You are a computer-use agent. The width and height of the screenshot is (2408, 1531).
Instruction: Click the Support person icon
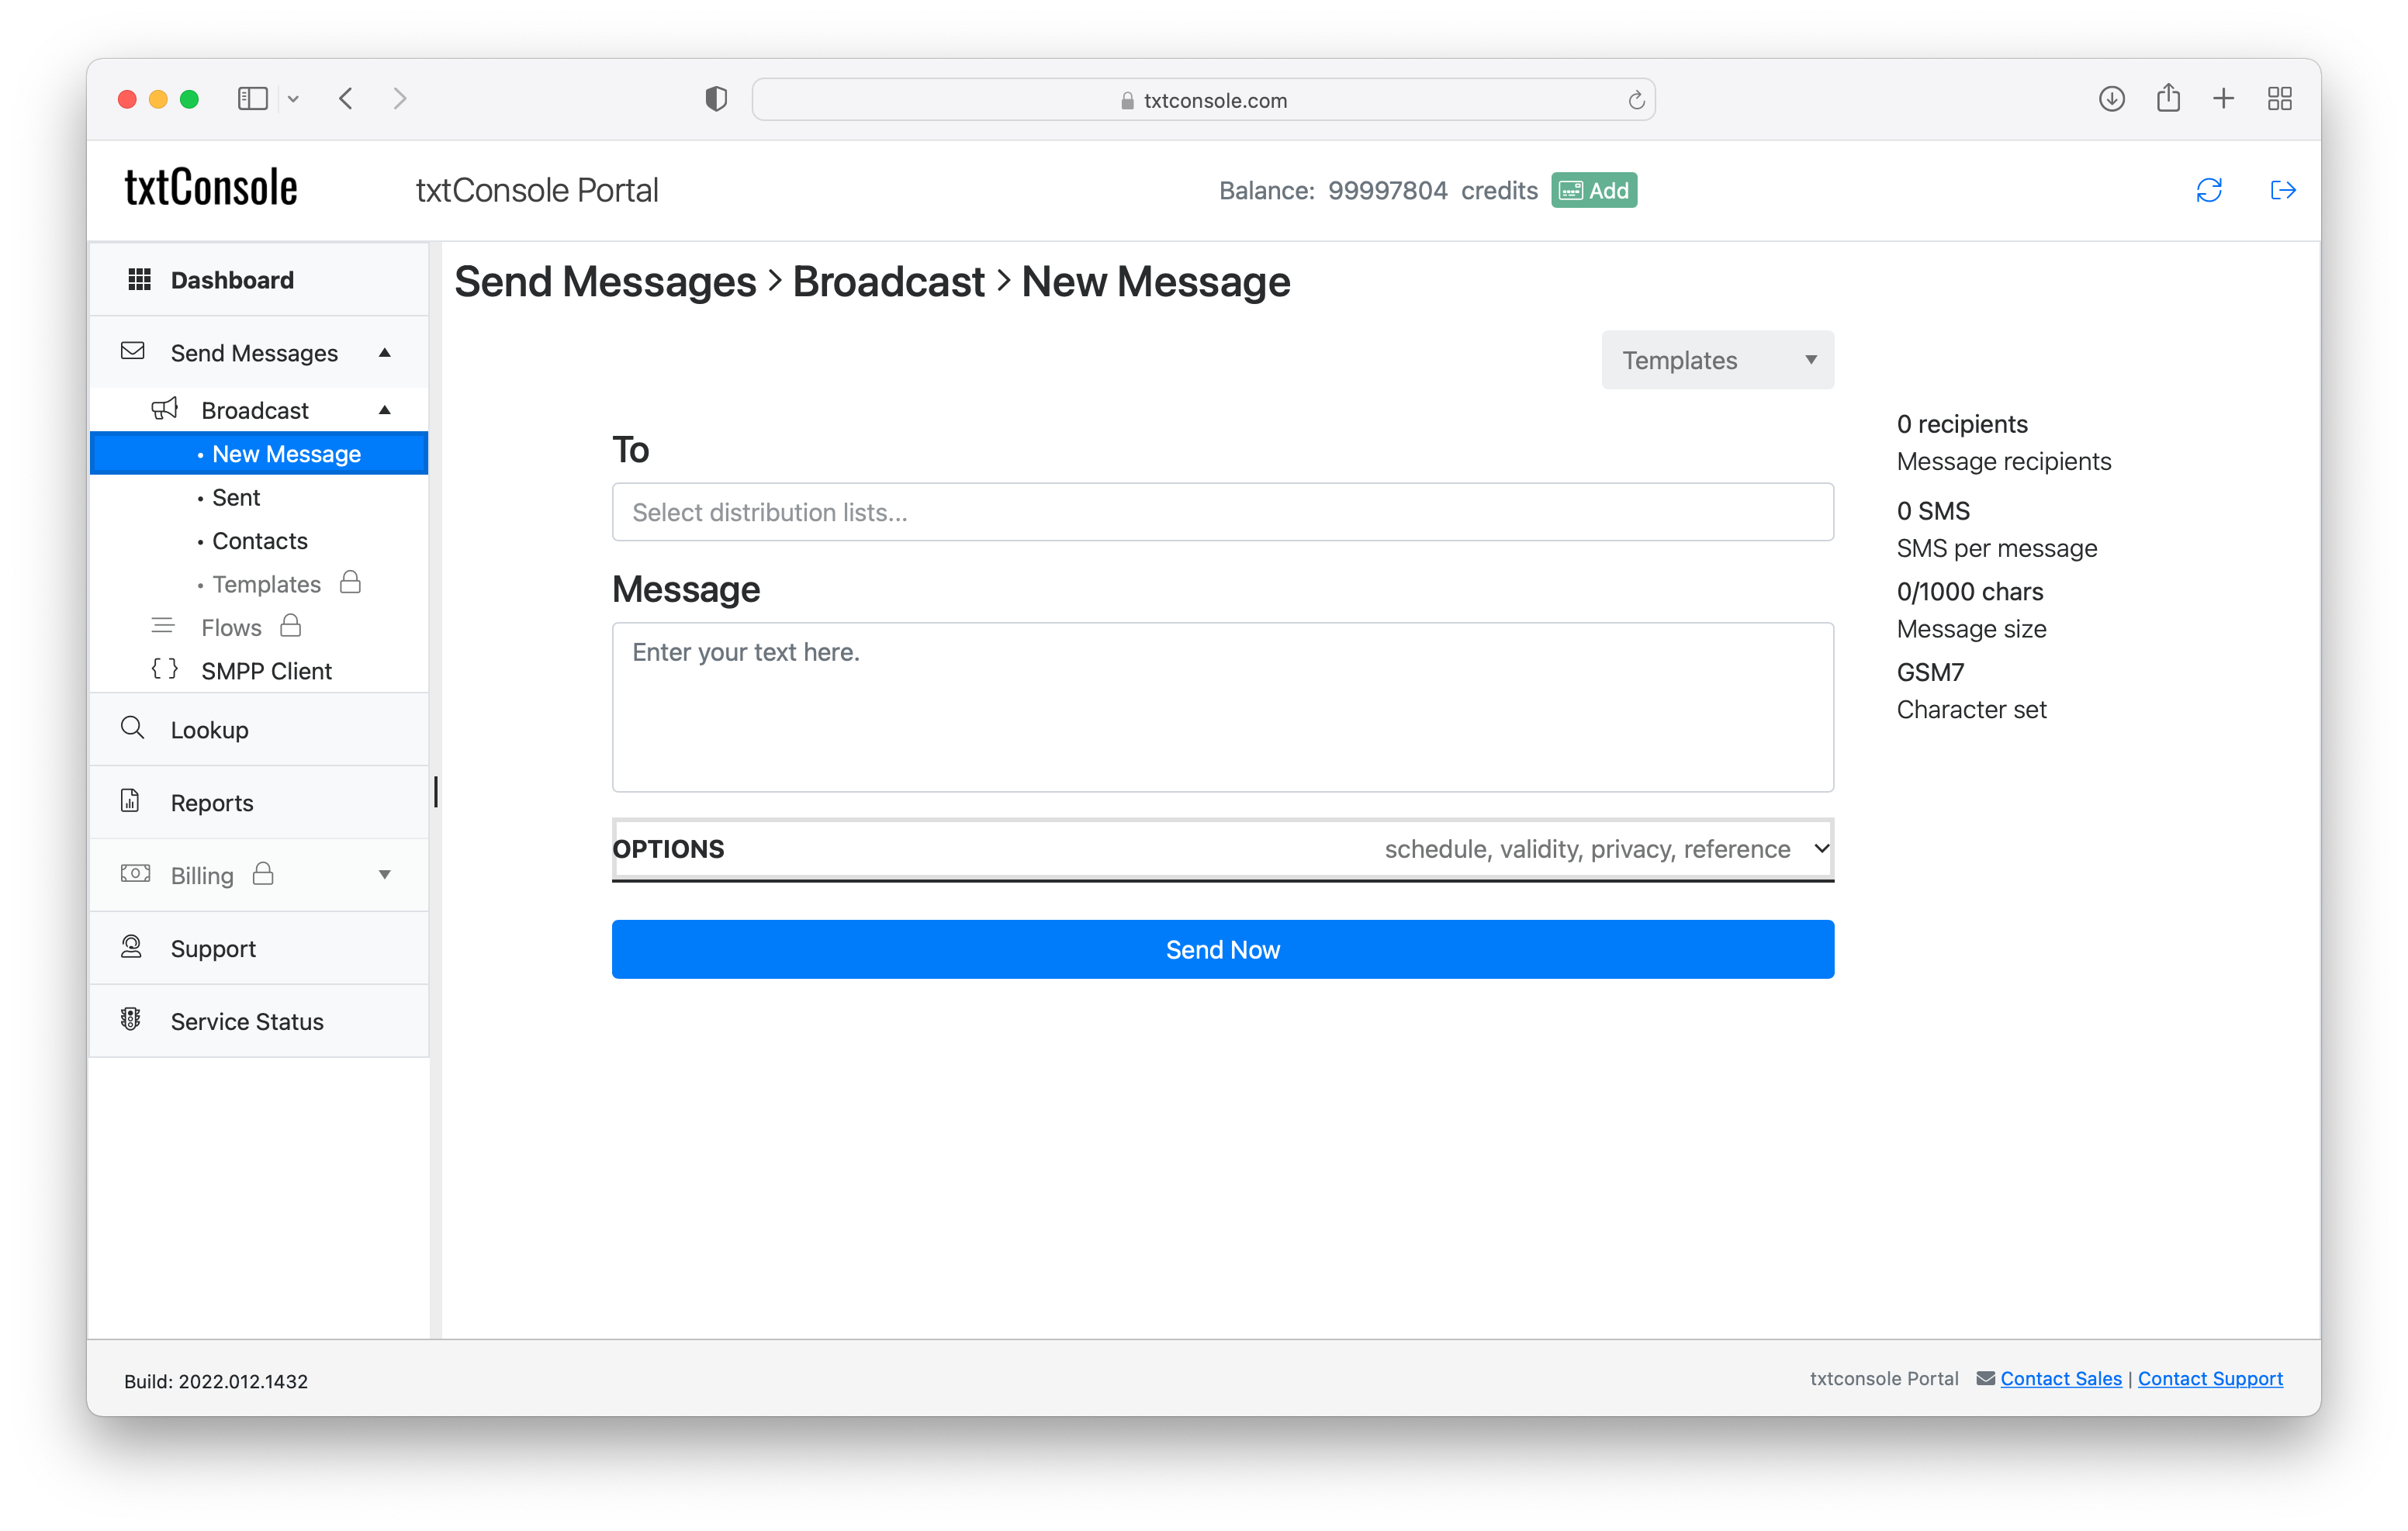click(x=132, y=947)
